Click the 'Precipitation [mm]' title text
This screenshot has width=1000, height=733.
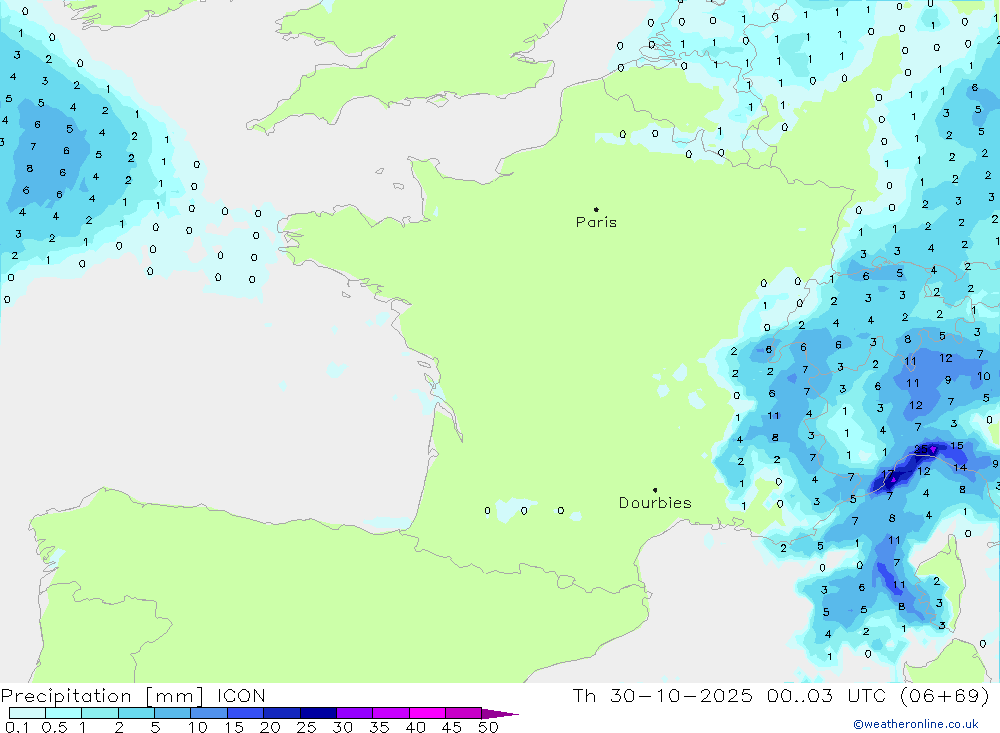[x=103, y=696]
